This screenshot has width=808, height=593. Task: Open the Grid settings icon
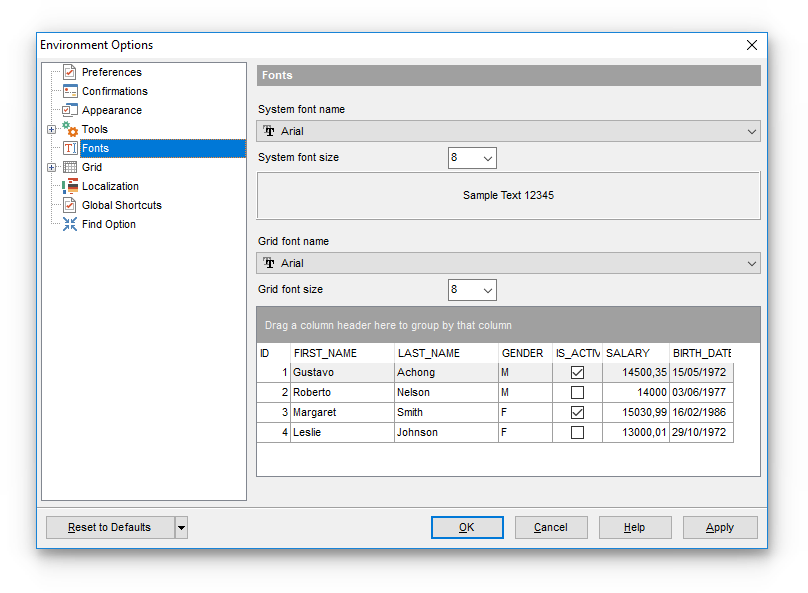(x=69, y=167)
